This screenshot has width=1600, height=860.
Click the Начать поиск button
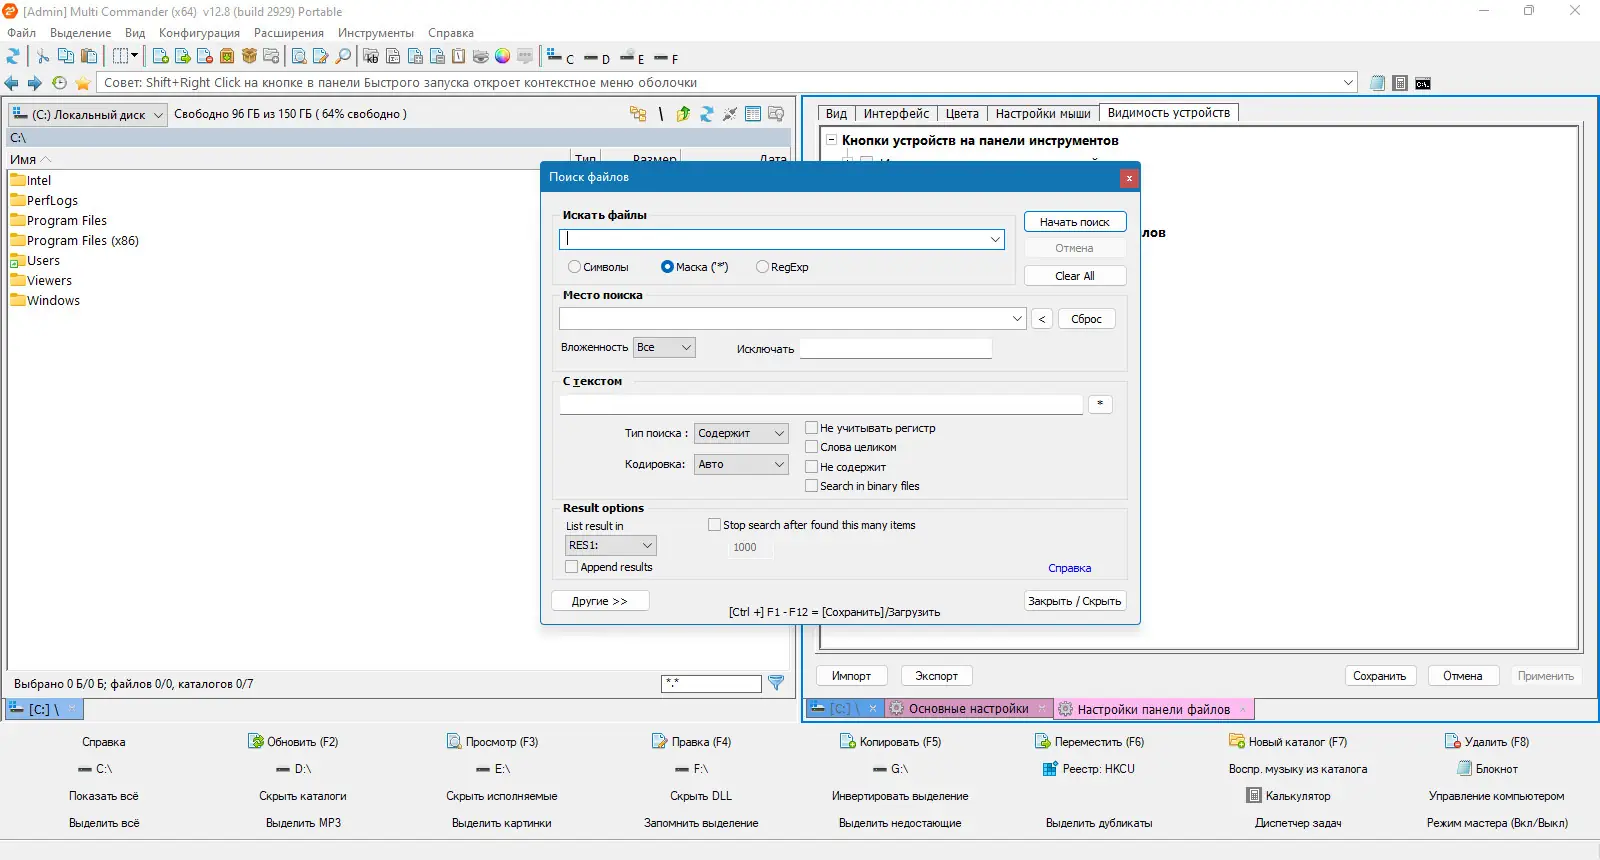coord(1075,222)
